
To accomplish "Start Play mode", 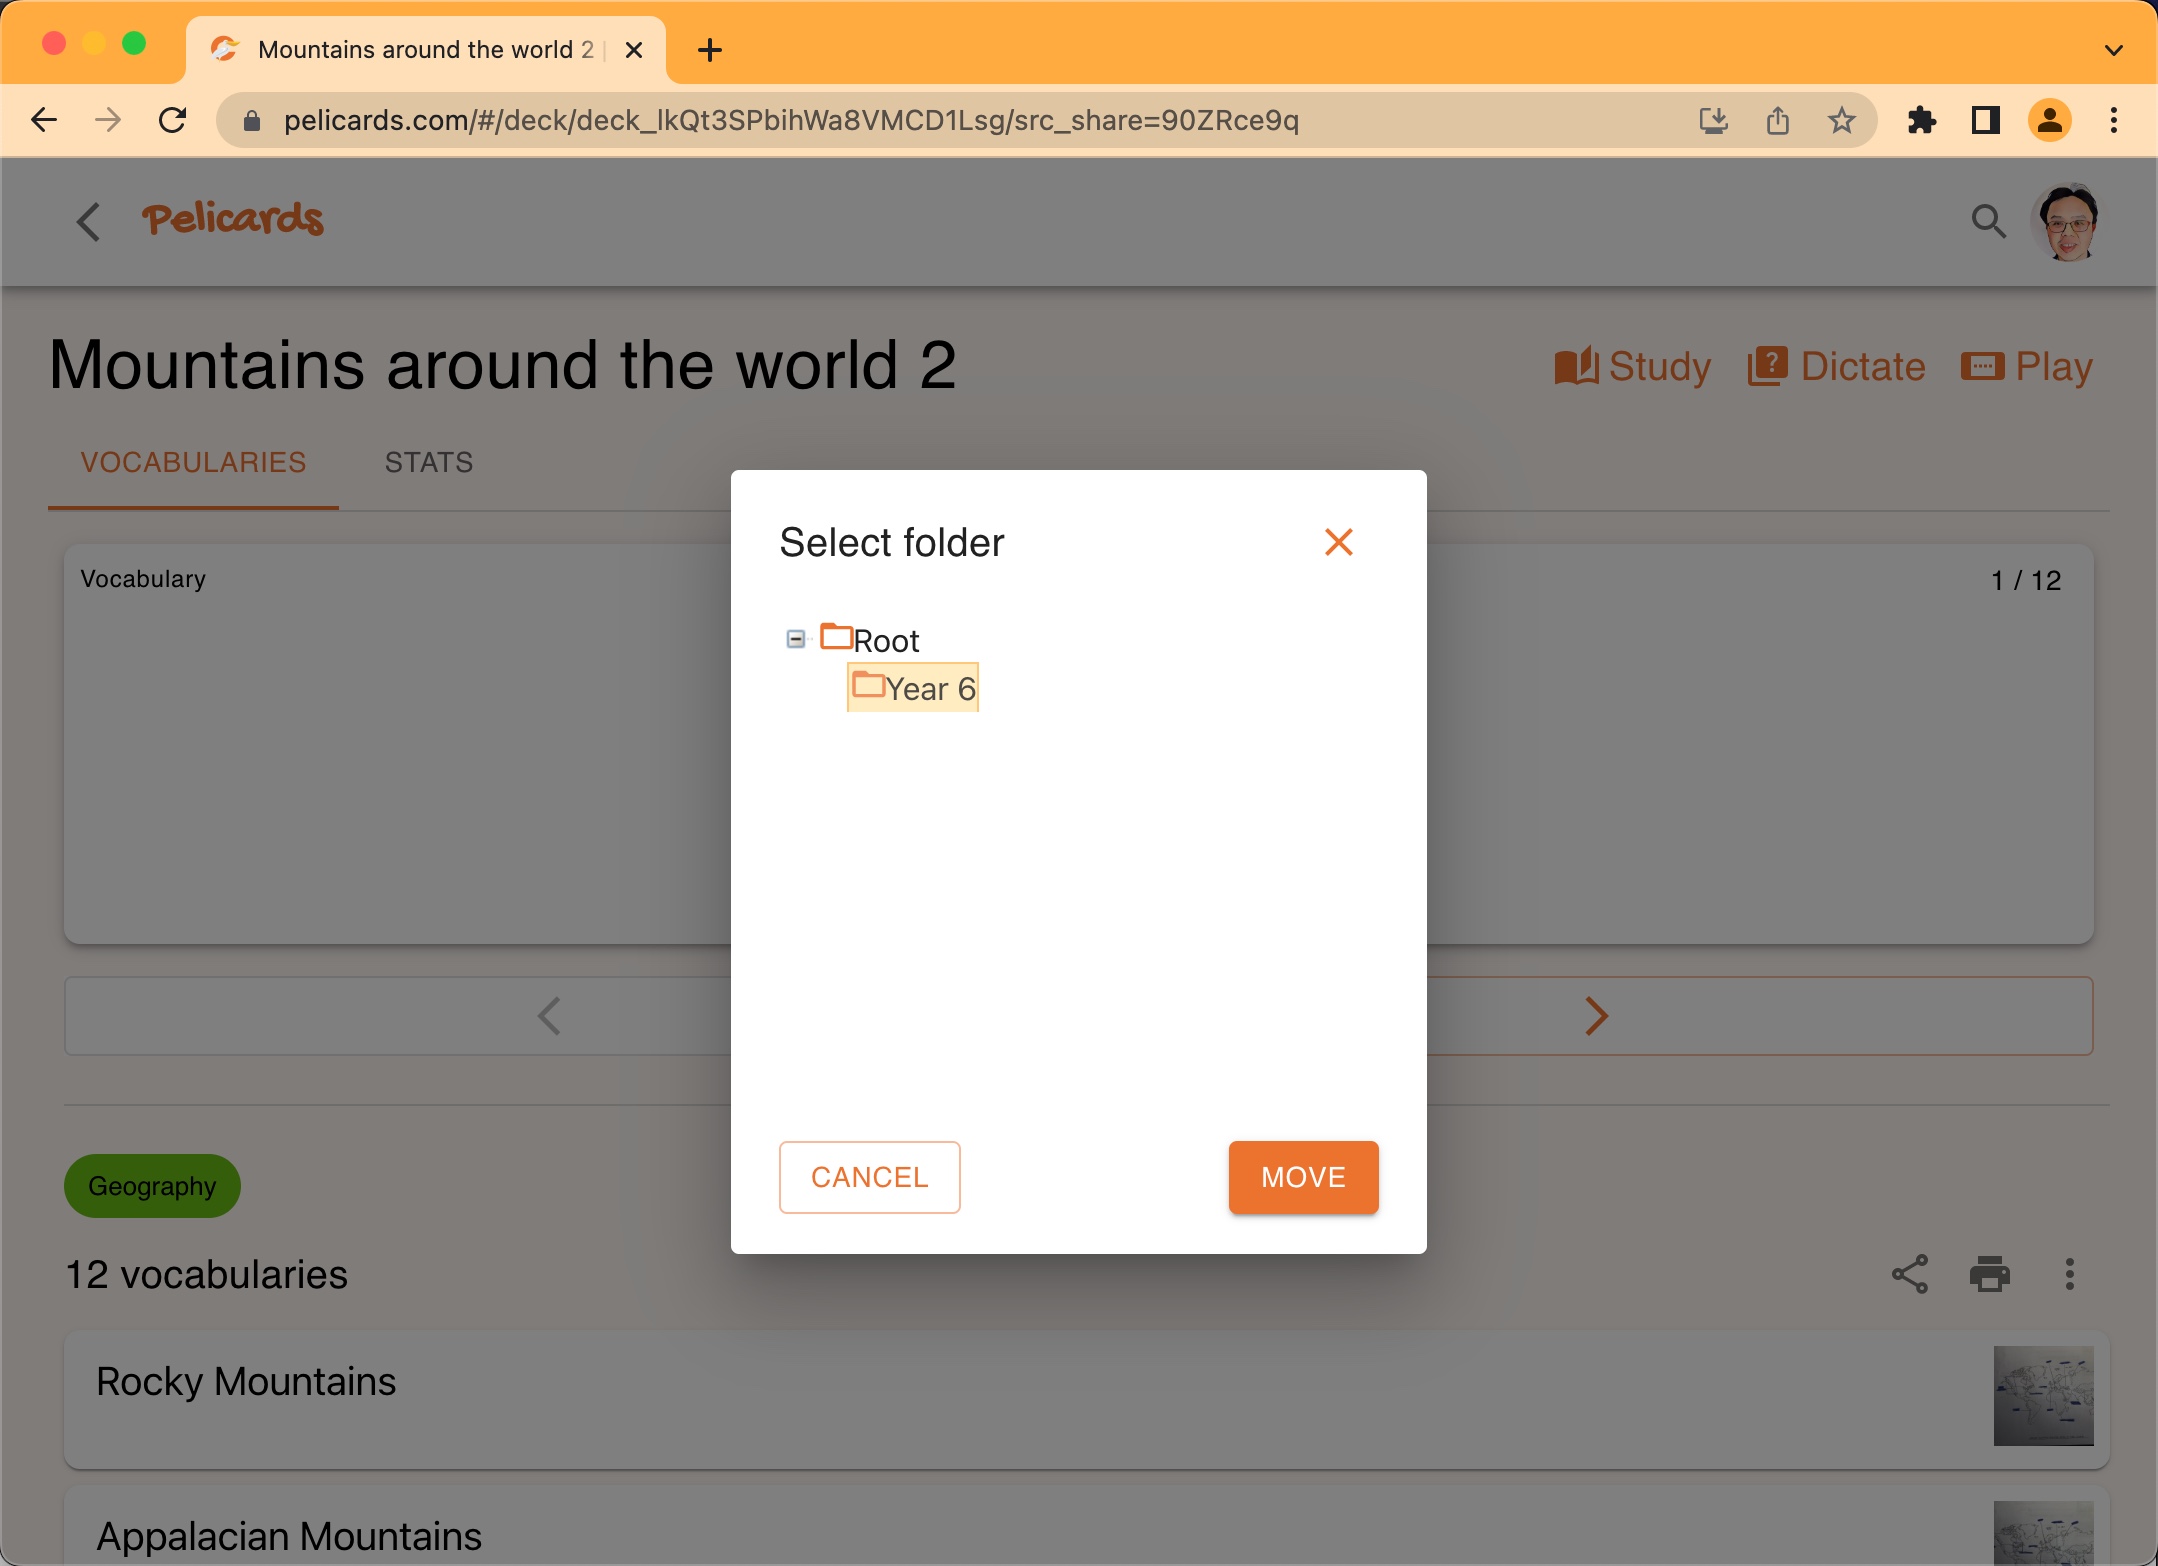I will click(x=2026, y=366).
